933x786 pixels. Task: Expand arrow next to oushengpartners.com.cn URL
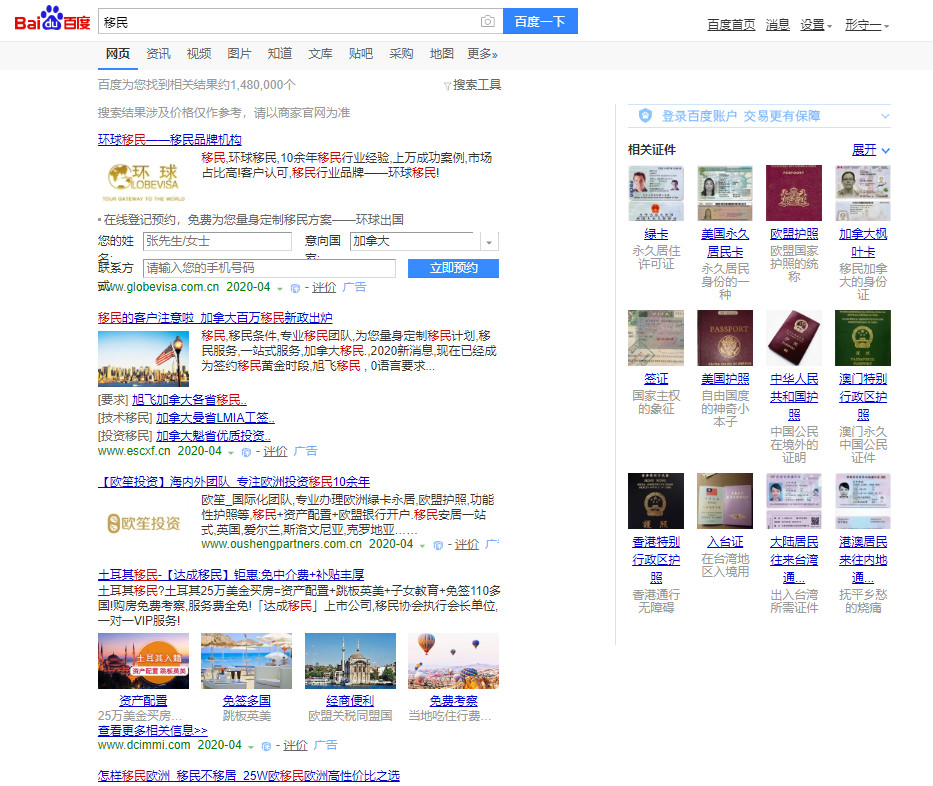coord(422,546)
